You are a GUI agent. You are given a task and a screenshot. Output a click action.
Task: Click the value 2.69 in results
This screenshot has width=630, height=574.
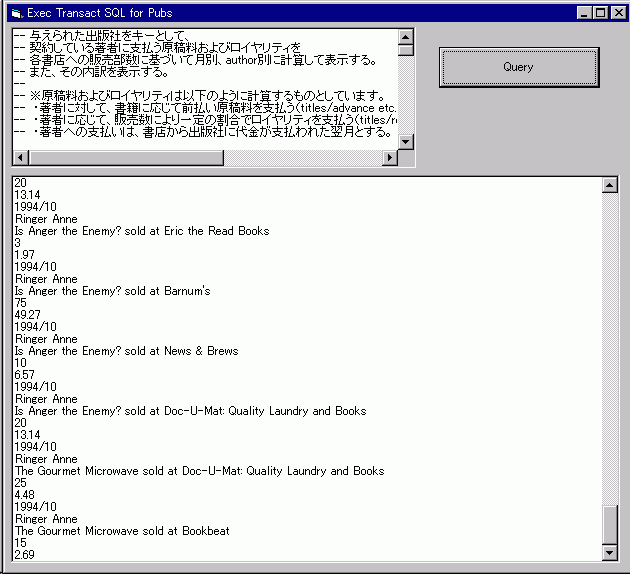25,555
